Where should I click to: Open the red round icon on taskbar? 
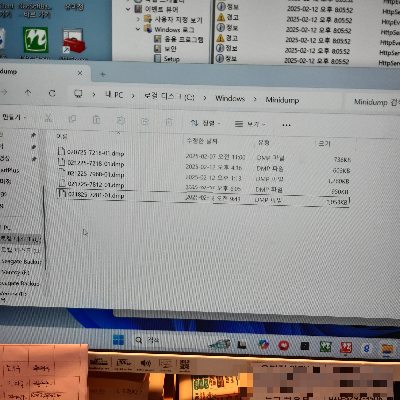(284, 346)
